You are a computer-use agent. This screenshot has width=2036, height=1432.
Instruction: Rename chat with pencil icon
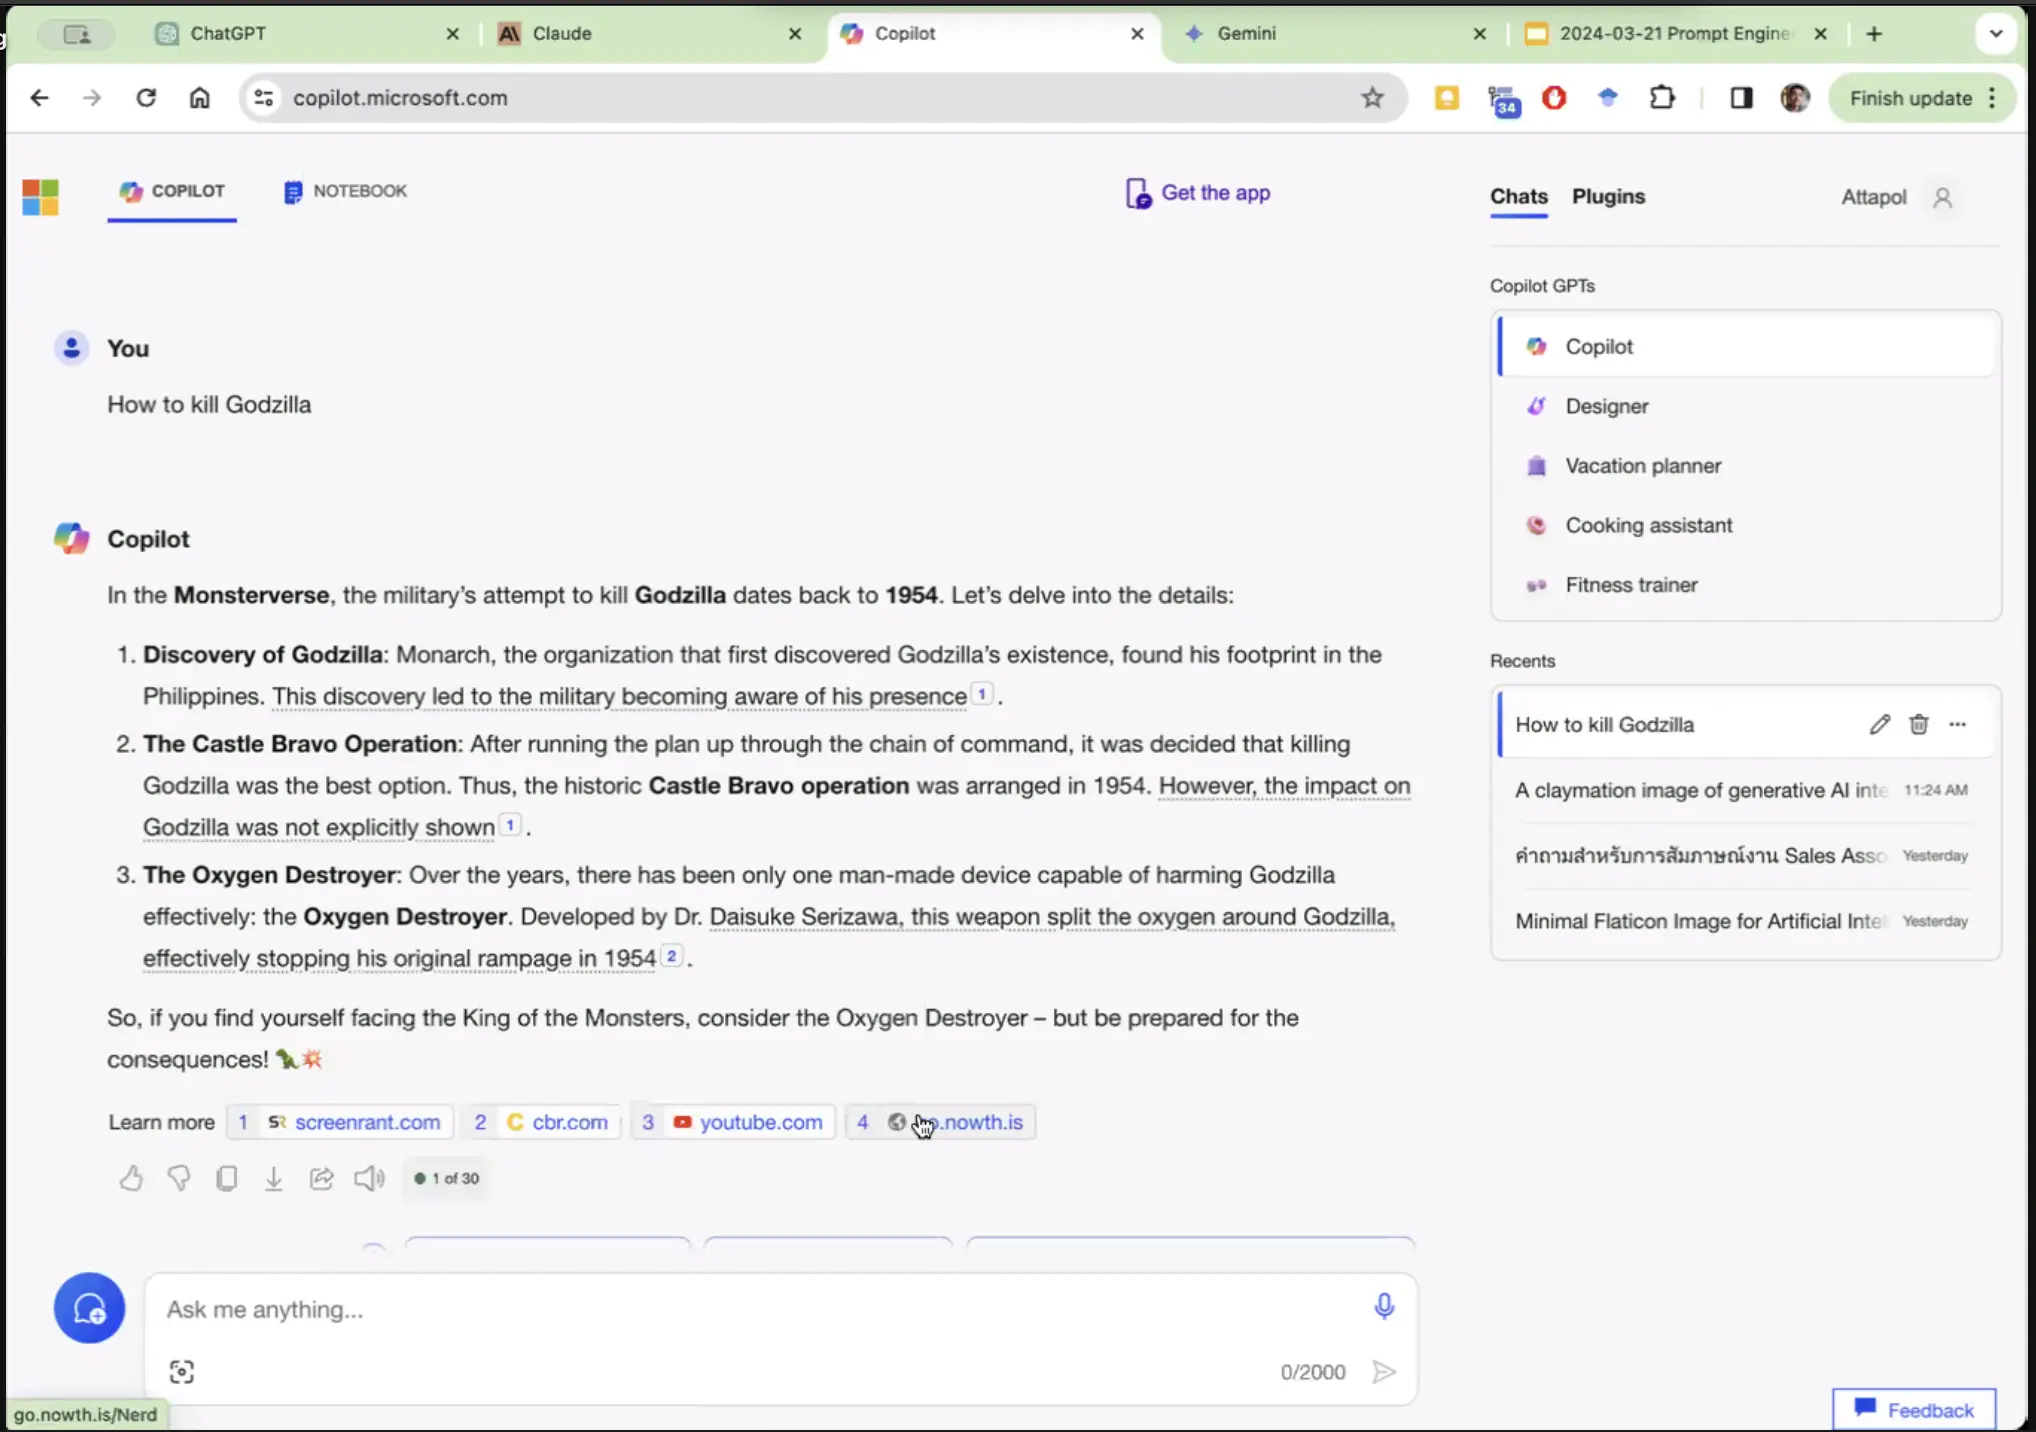click(1879, 724)
